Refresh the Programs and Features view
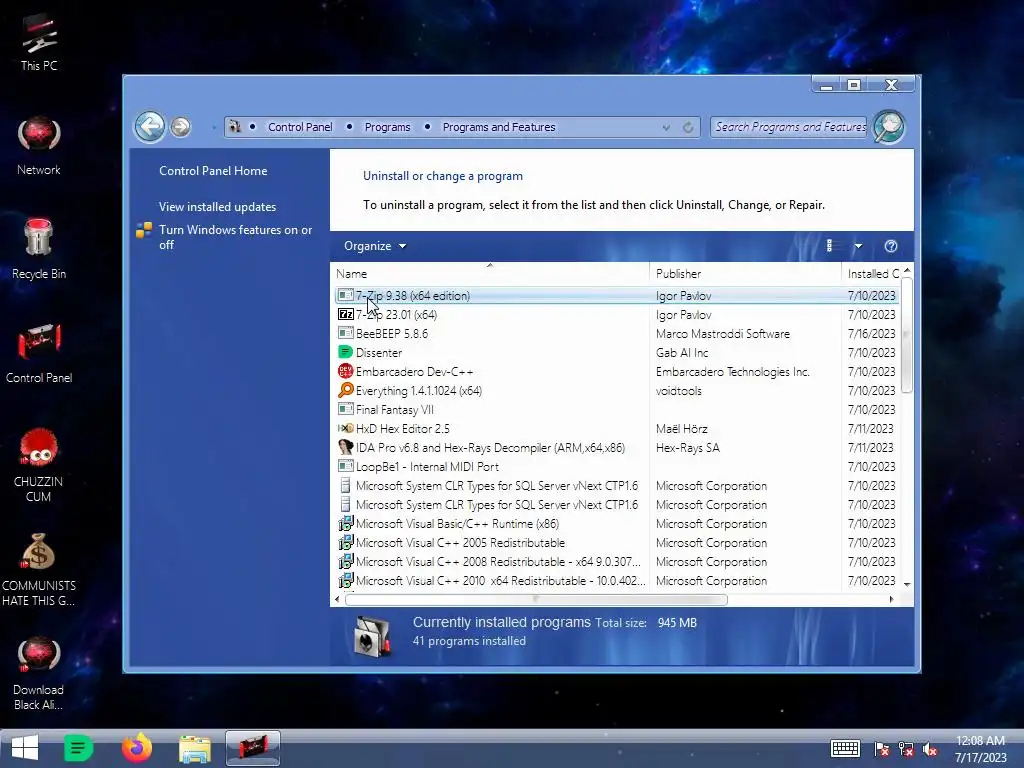 tap(688, 127)
